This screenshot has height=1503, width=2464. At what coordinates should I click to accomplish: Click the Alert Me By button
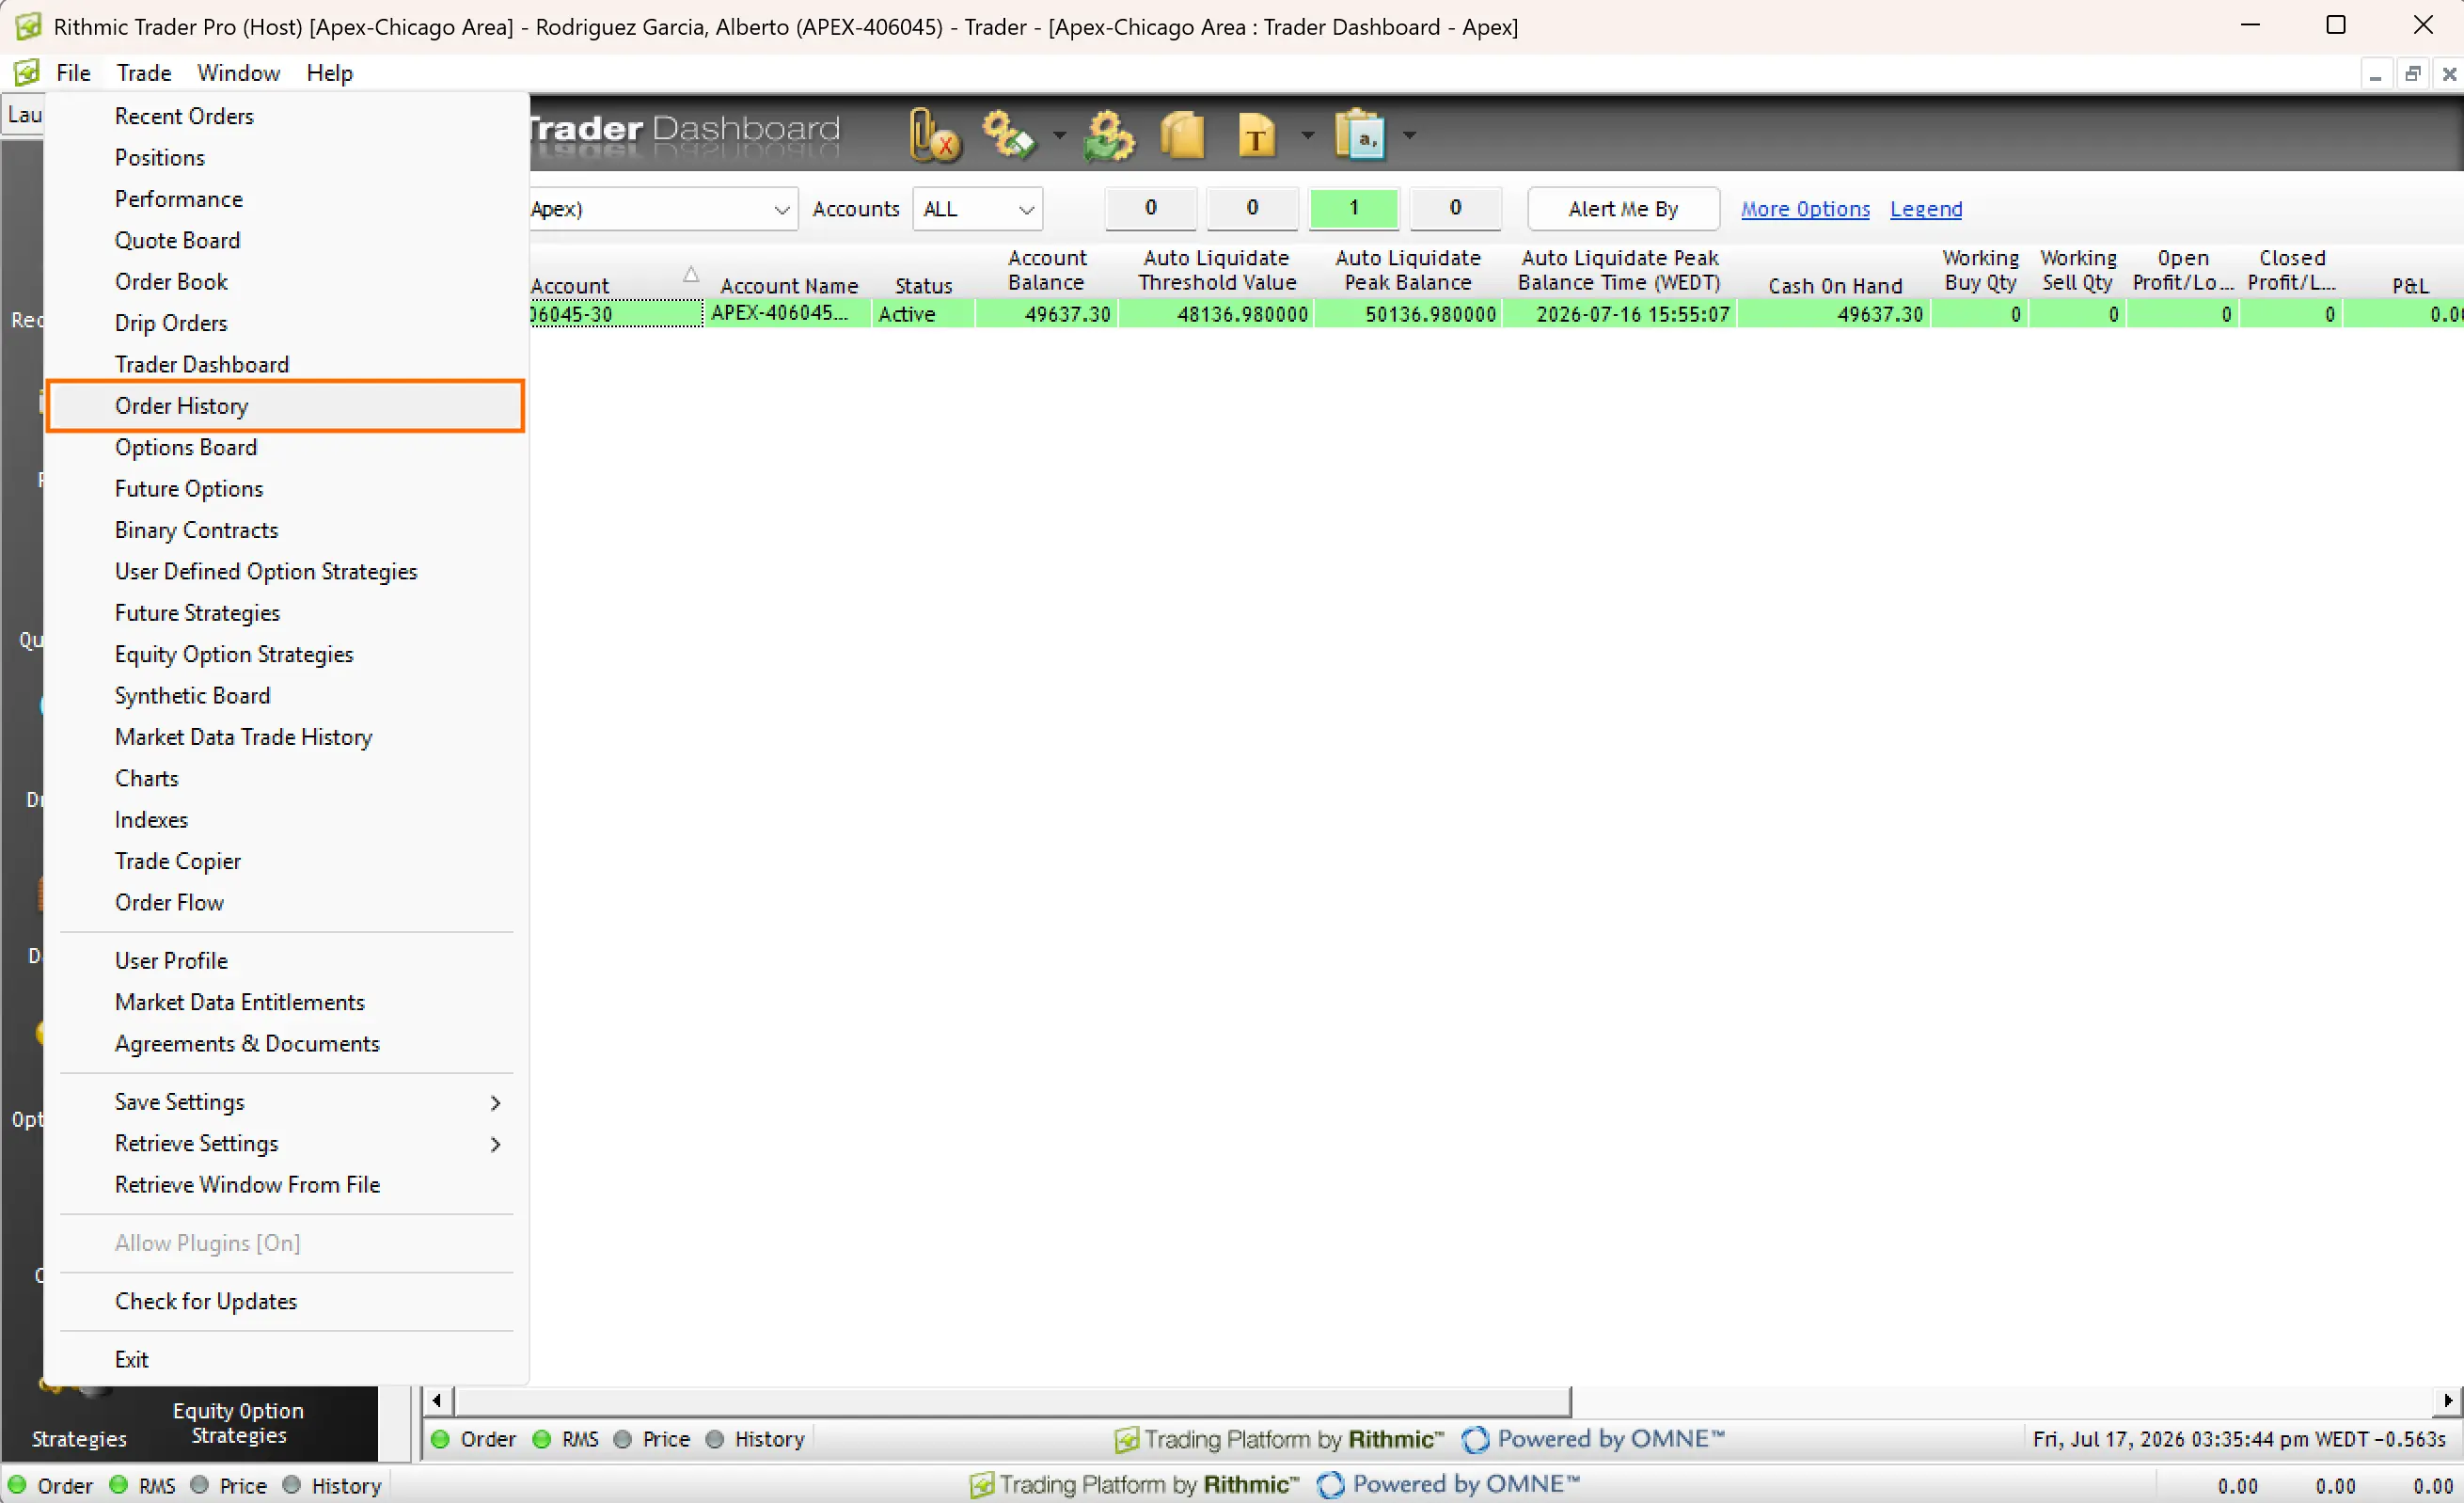coord(1623,209)
